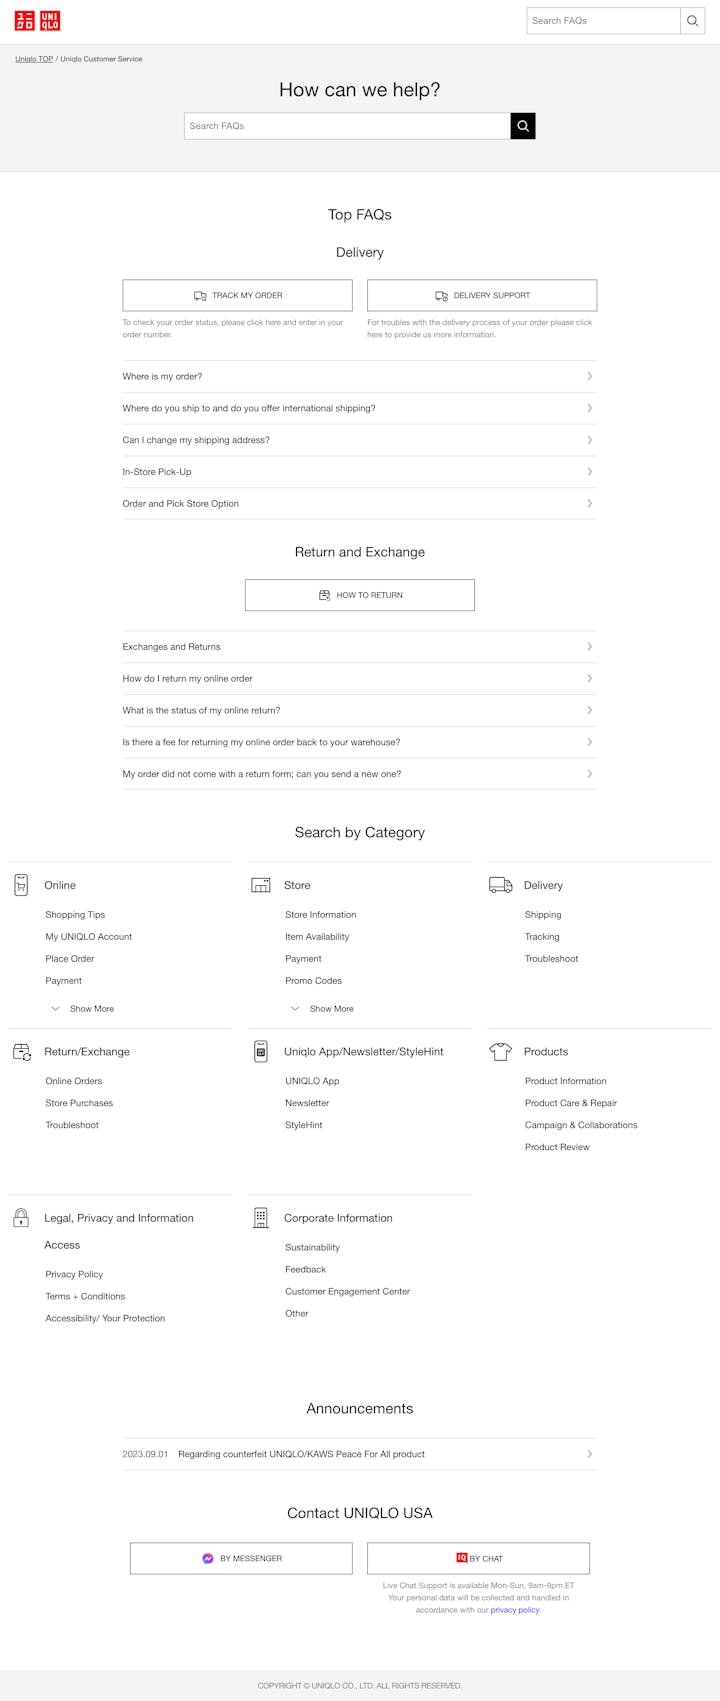Viewport: 720px width, 1701px height.
Task: Click the Store category building icon
Action: [261, 885]
